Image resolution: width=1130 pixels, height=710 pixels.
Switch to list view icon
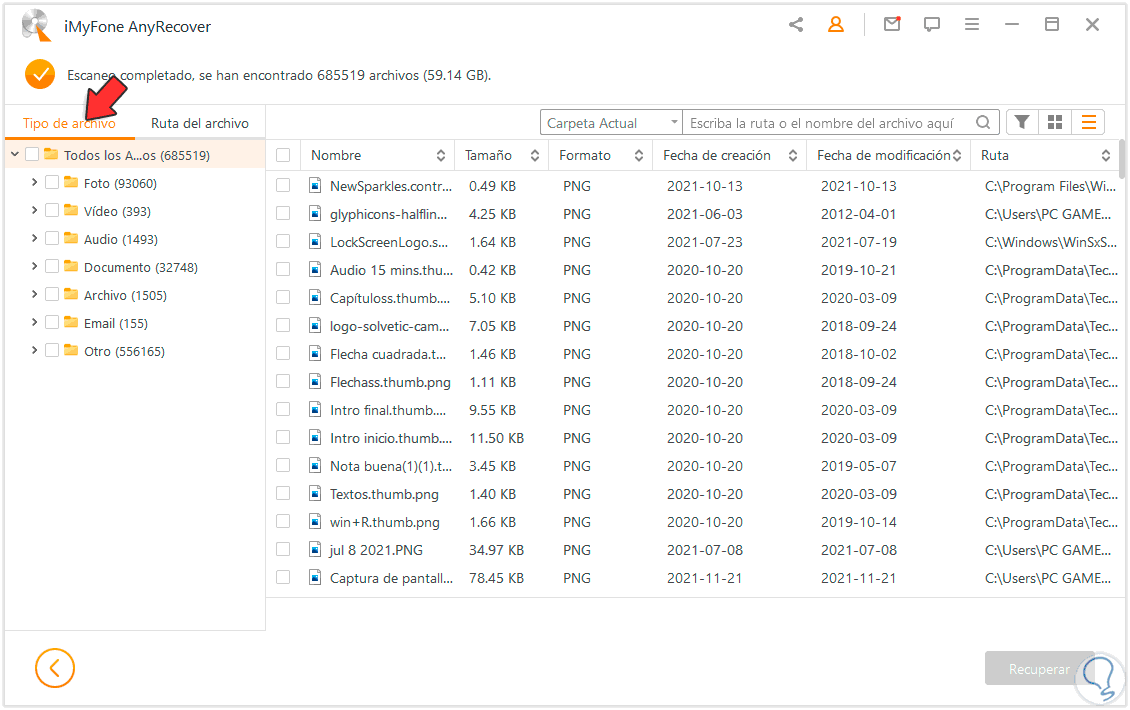click(1089, 123)
